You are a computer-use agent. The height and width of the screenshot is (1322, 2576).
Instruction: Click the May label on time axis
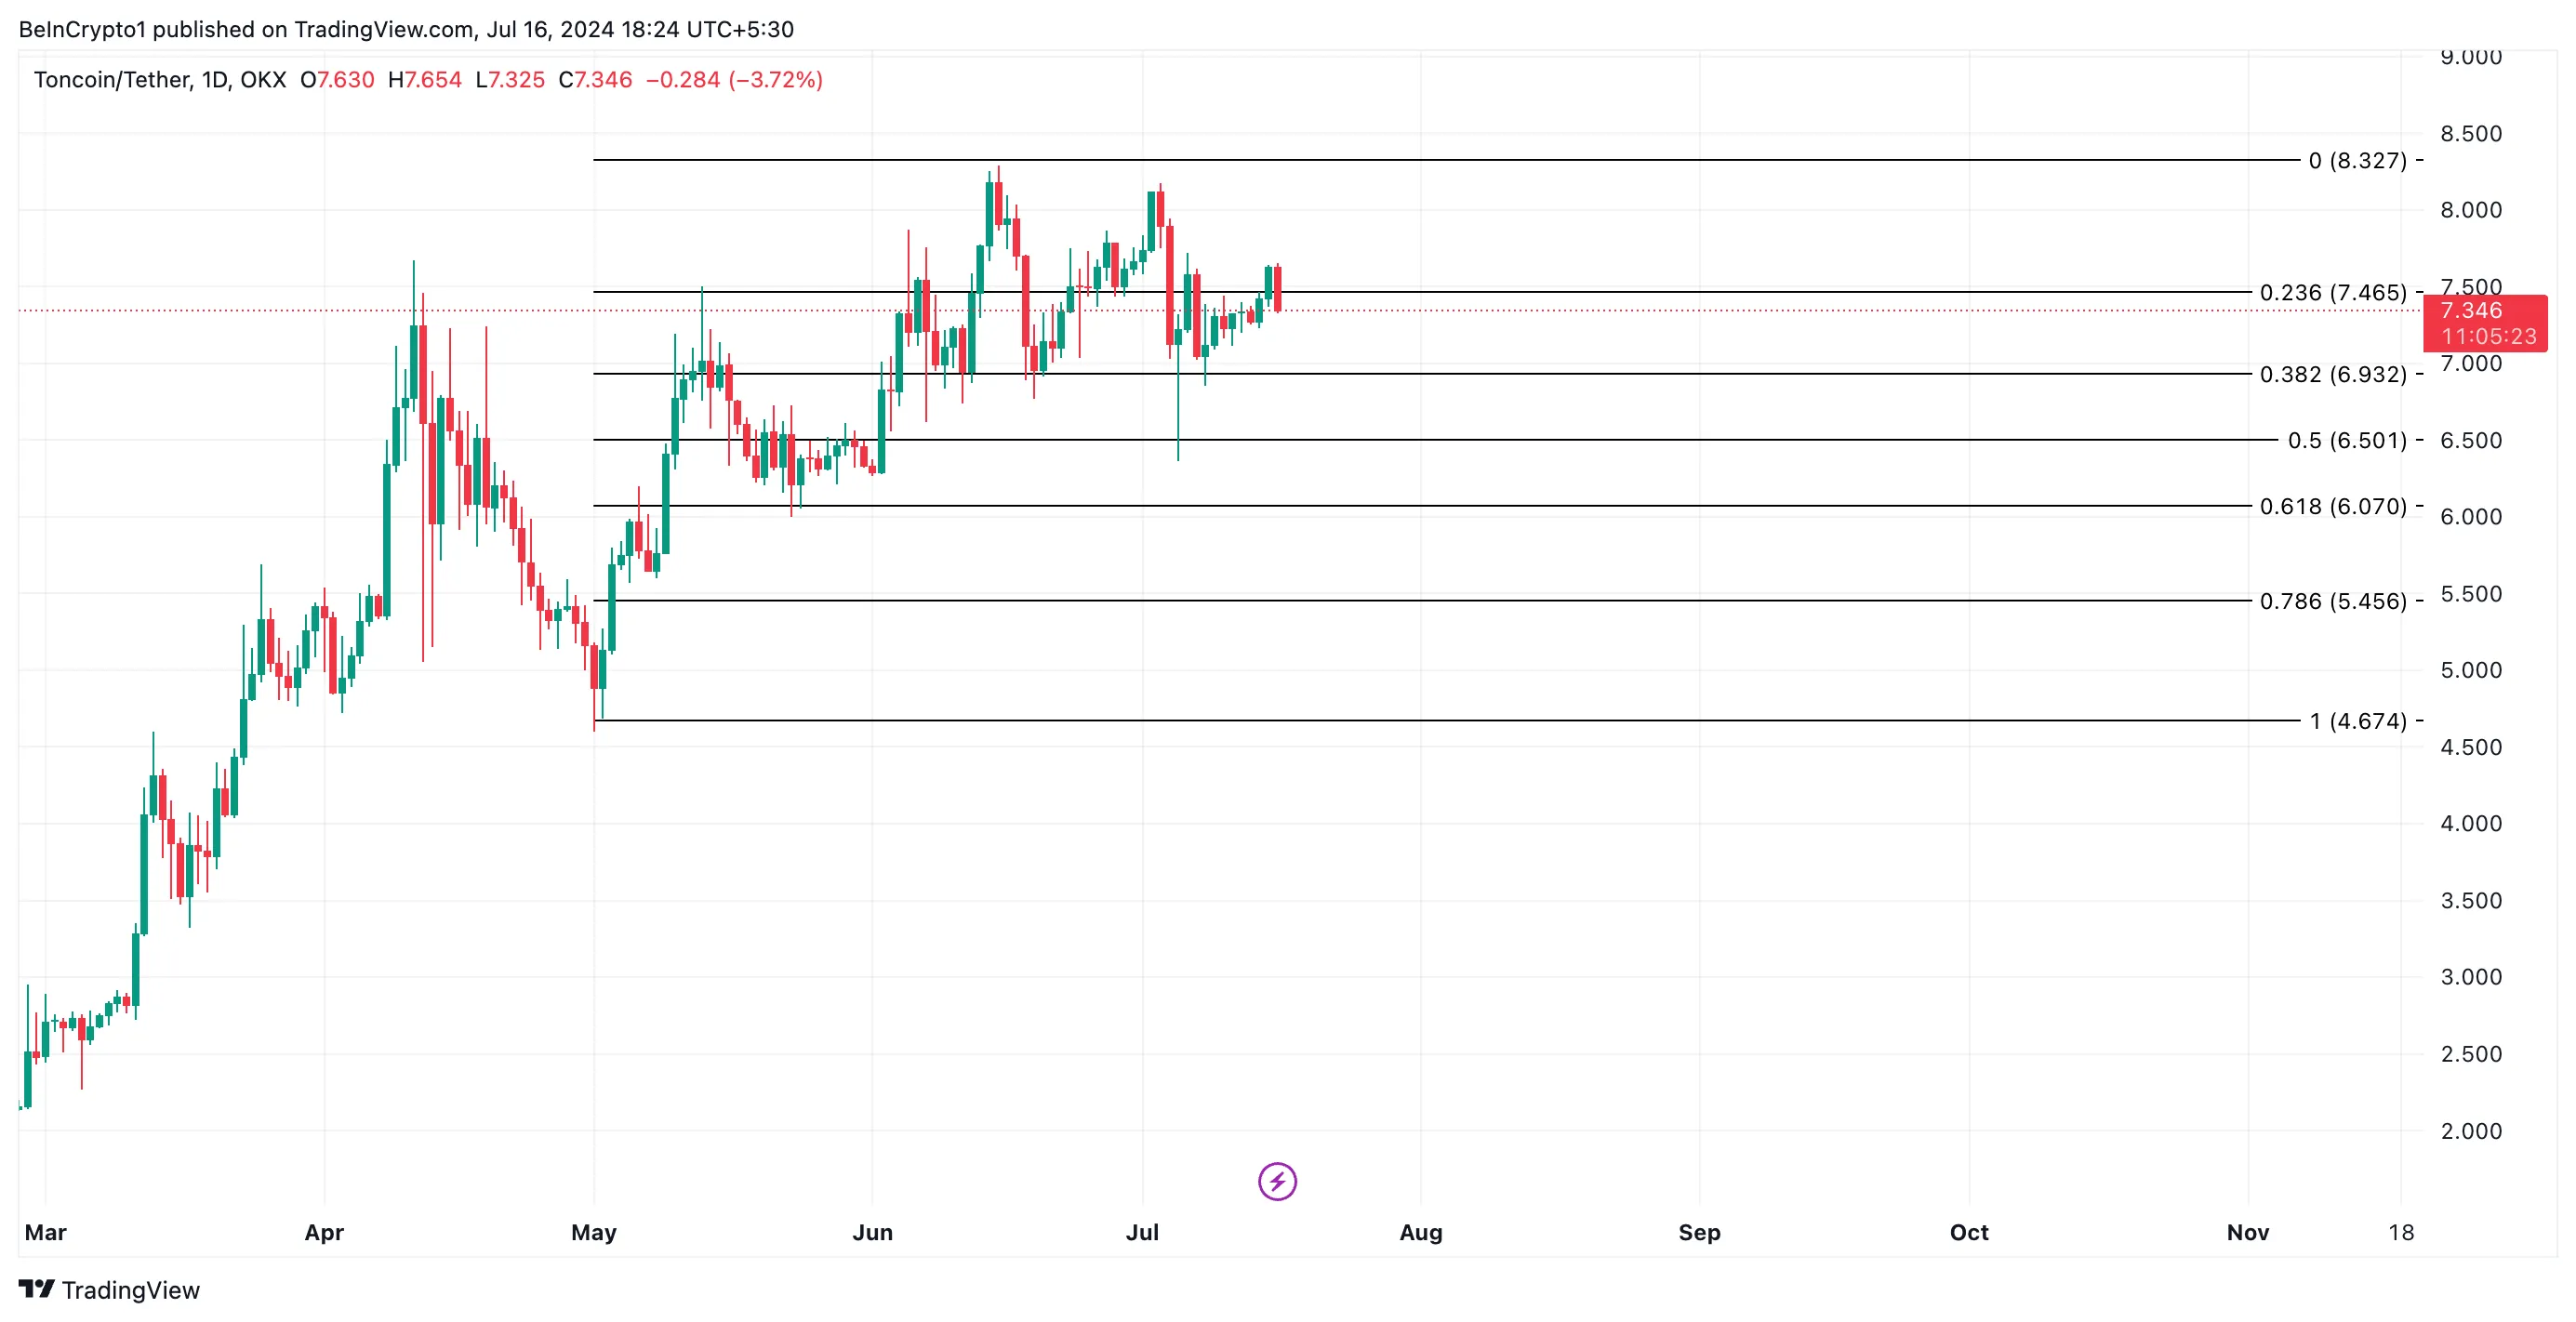pos(594,1232)
